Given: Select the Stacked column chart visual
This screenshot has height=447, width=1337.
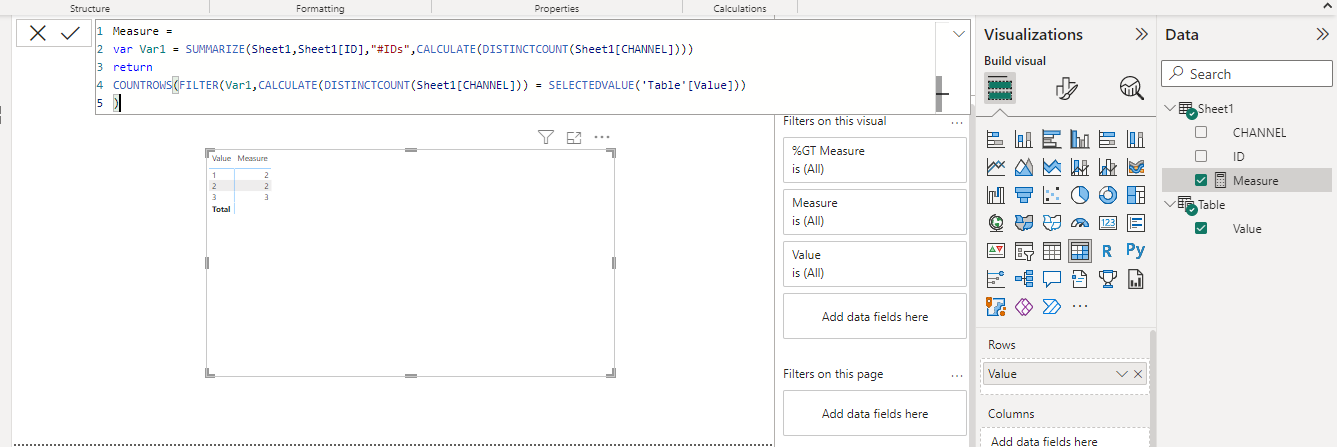Looking at the screenshot, I should [x=1024, y=139].
